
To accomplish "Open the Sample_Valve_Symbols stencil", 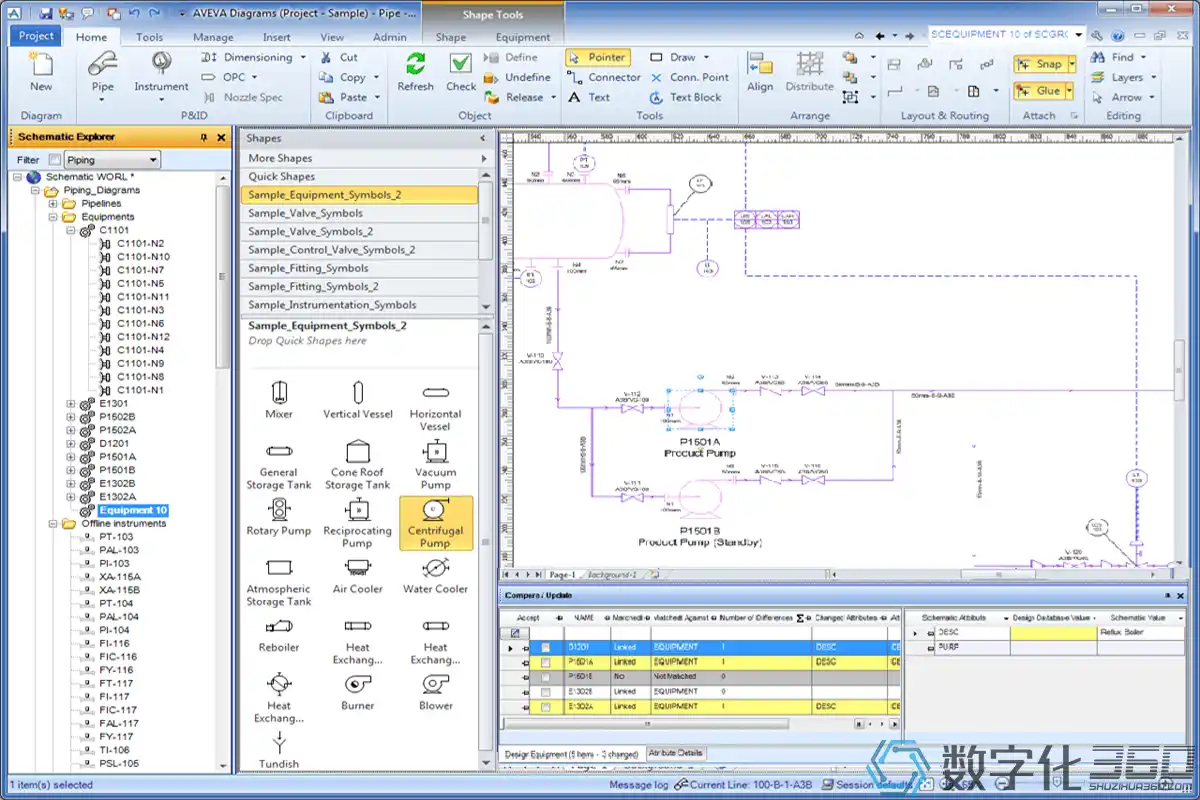I will [306, 213].
